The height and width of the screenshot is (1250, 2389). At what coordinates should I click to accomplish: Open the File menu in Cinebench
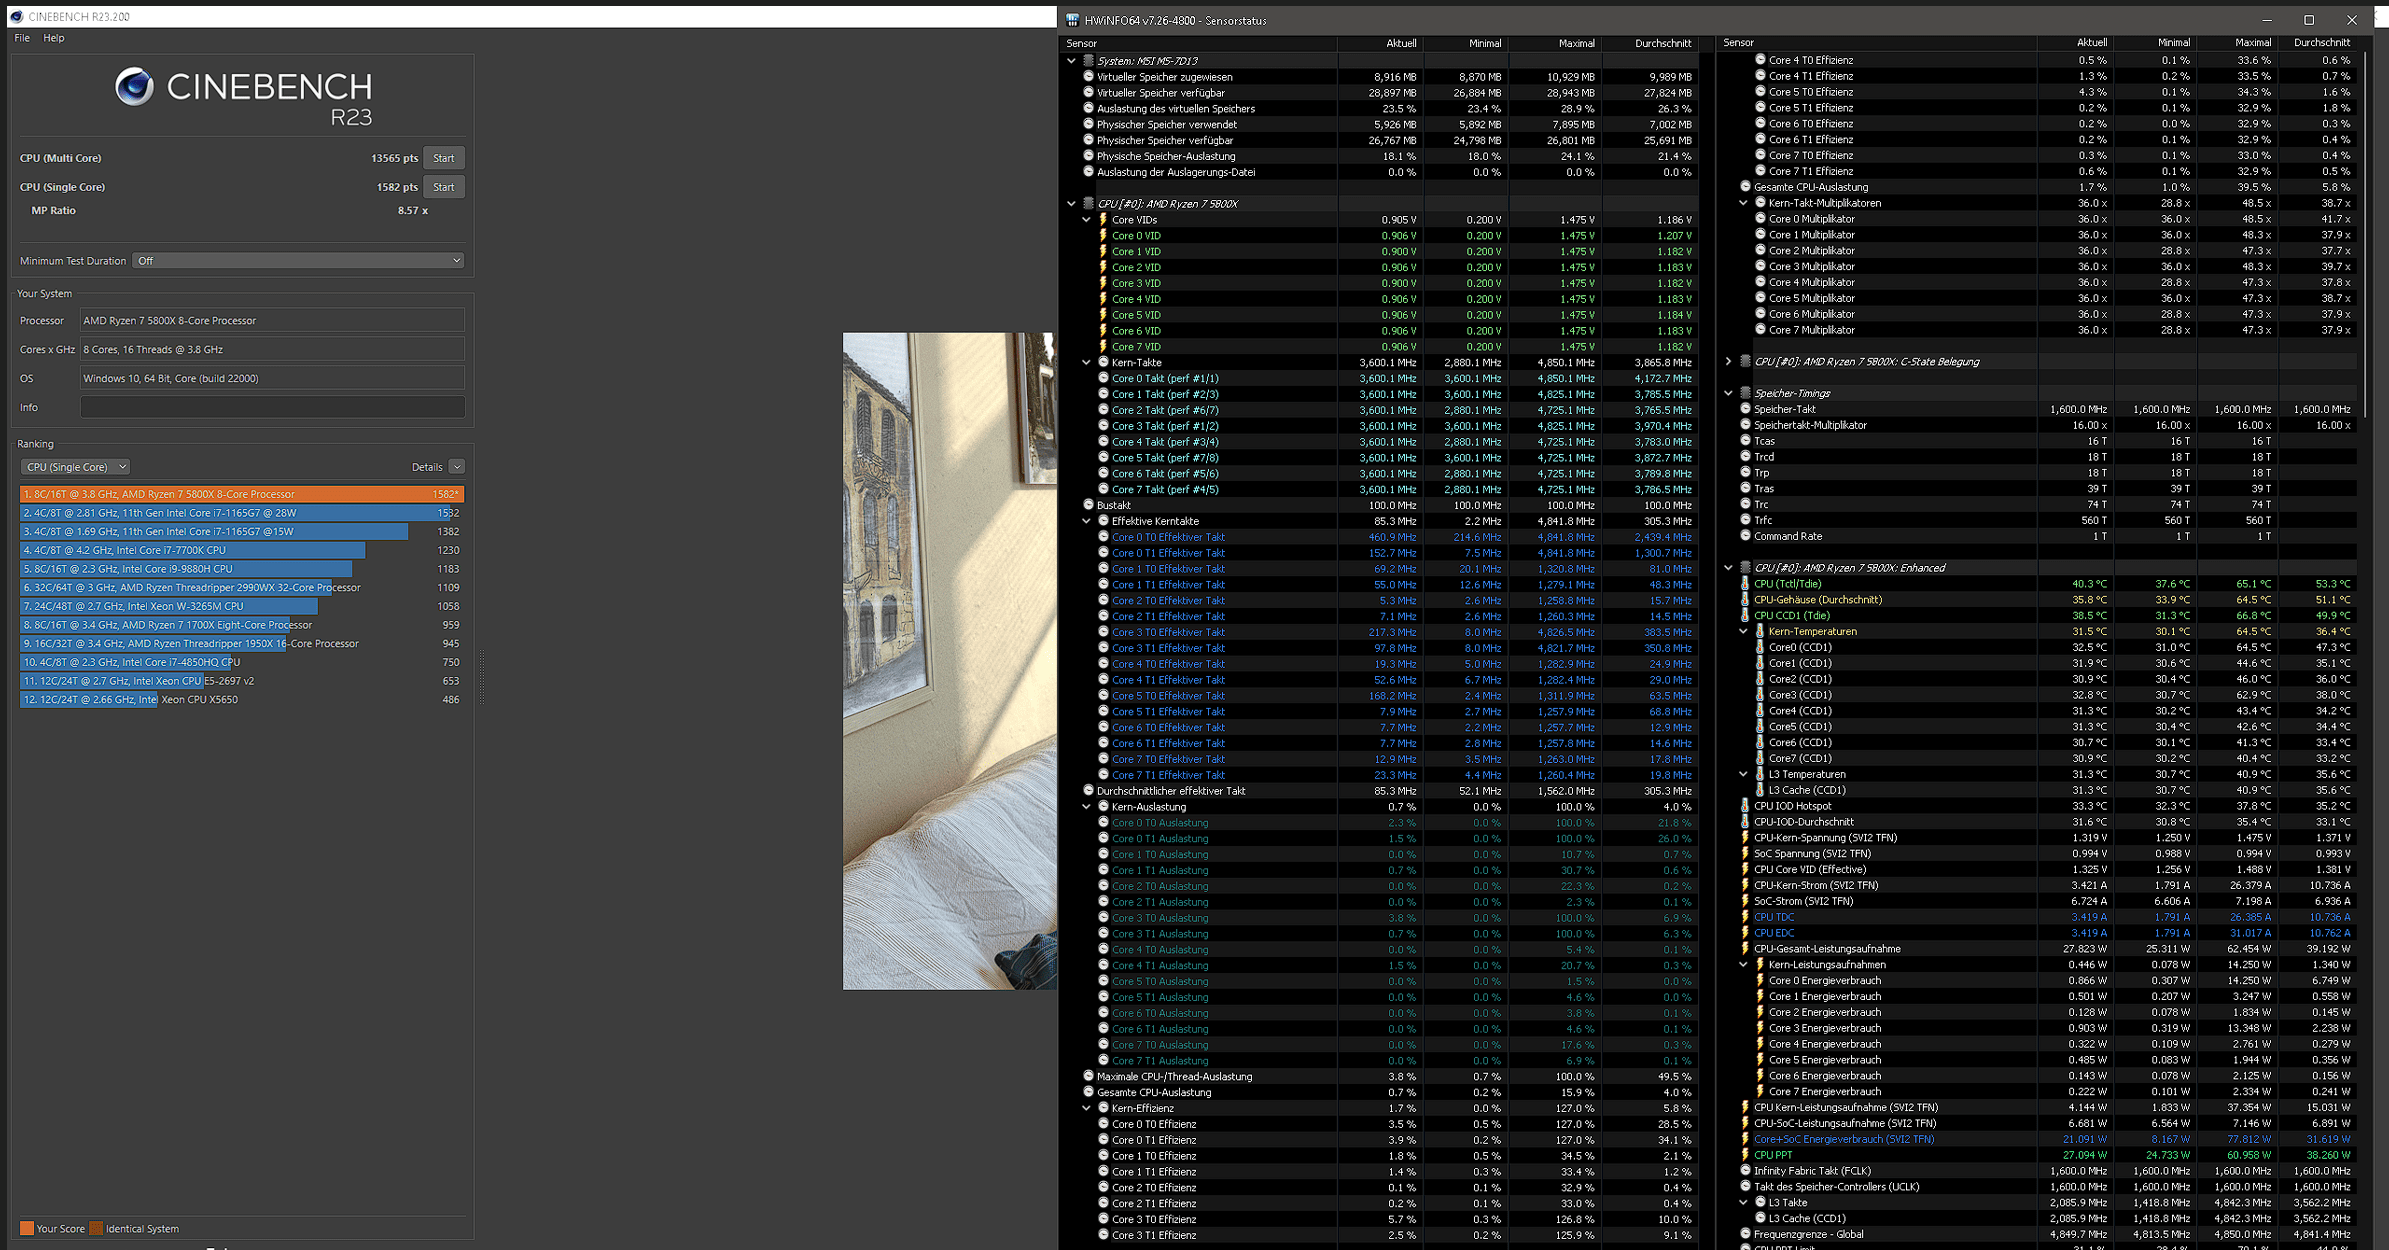pos(22,38)
